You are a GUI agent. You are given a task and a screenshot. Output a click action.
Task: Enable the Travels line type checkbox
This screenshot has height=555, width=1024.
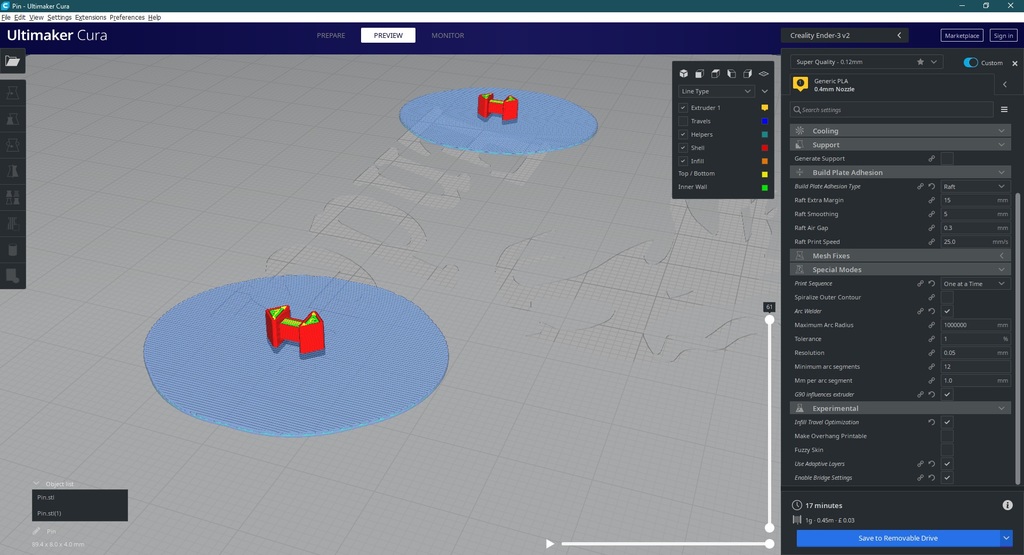click(683, 121)
